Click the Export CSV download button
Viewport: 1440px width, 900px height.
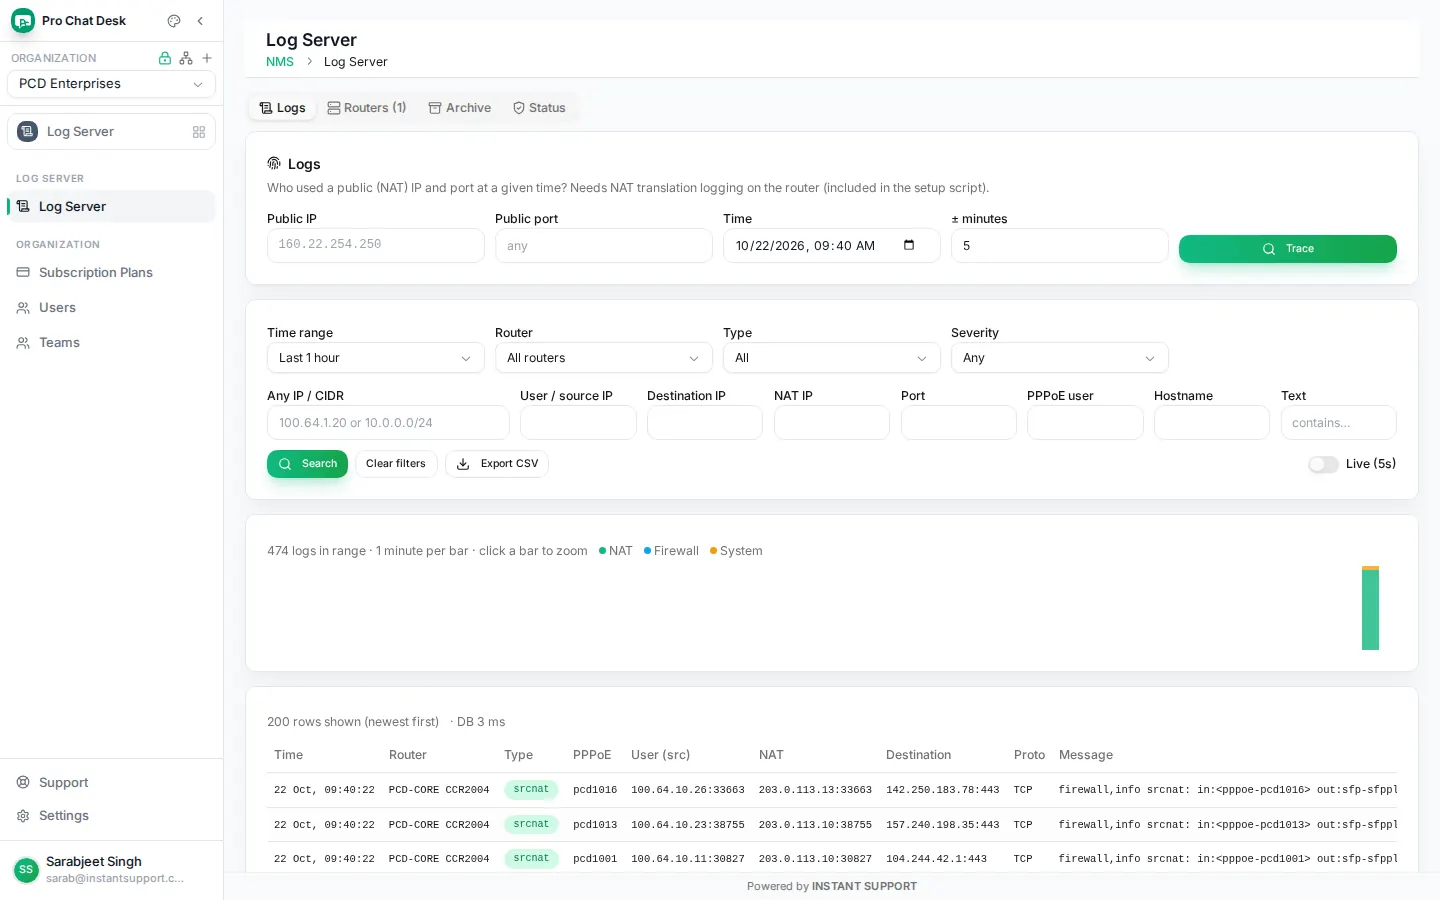497,464
